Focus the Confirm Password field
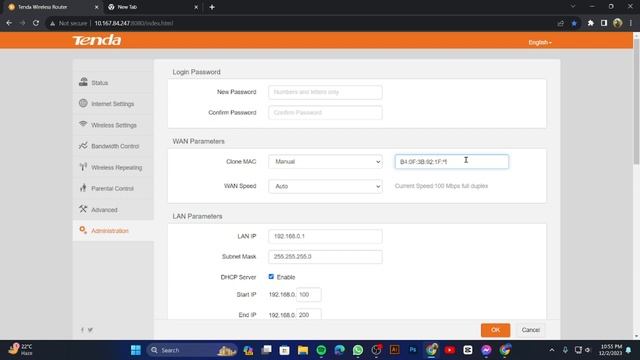This screenshot has height=360, width=640. click(x=325, y=113)
